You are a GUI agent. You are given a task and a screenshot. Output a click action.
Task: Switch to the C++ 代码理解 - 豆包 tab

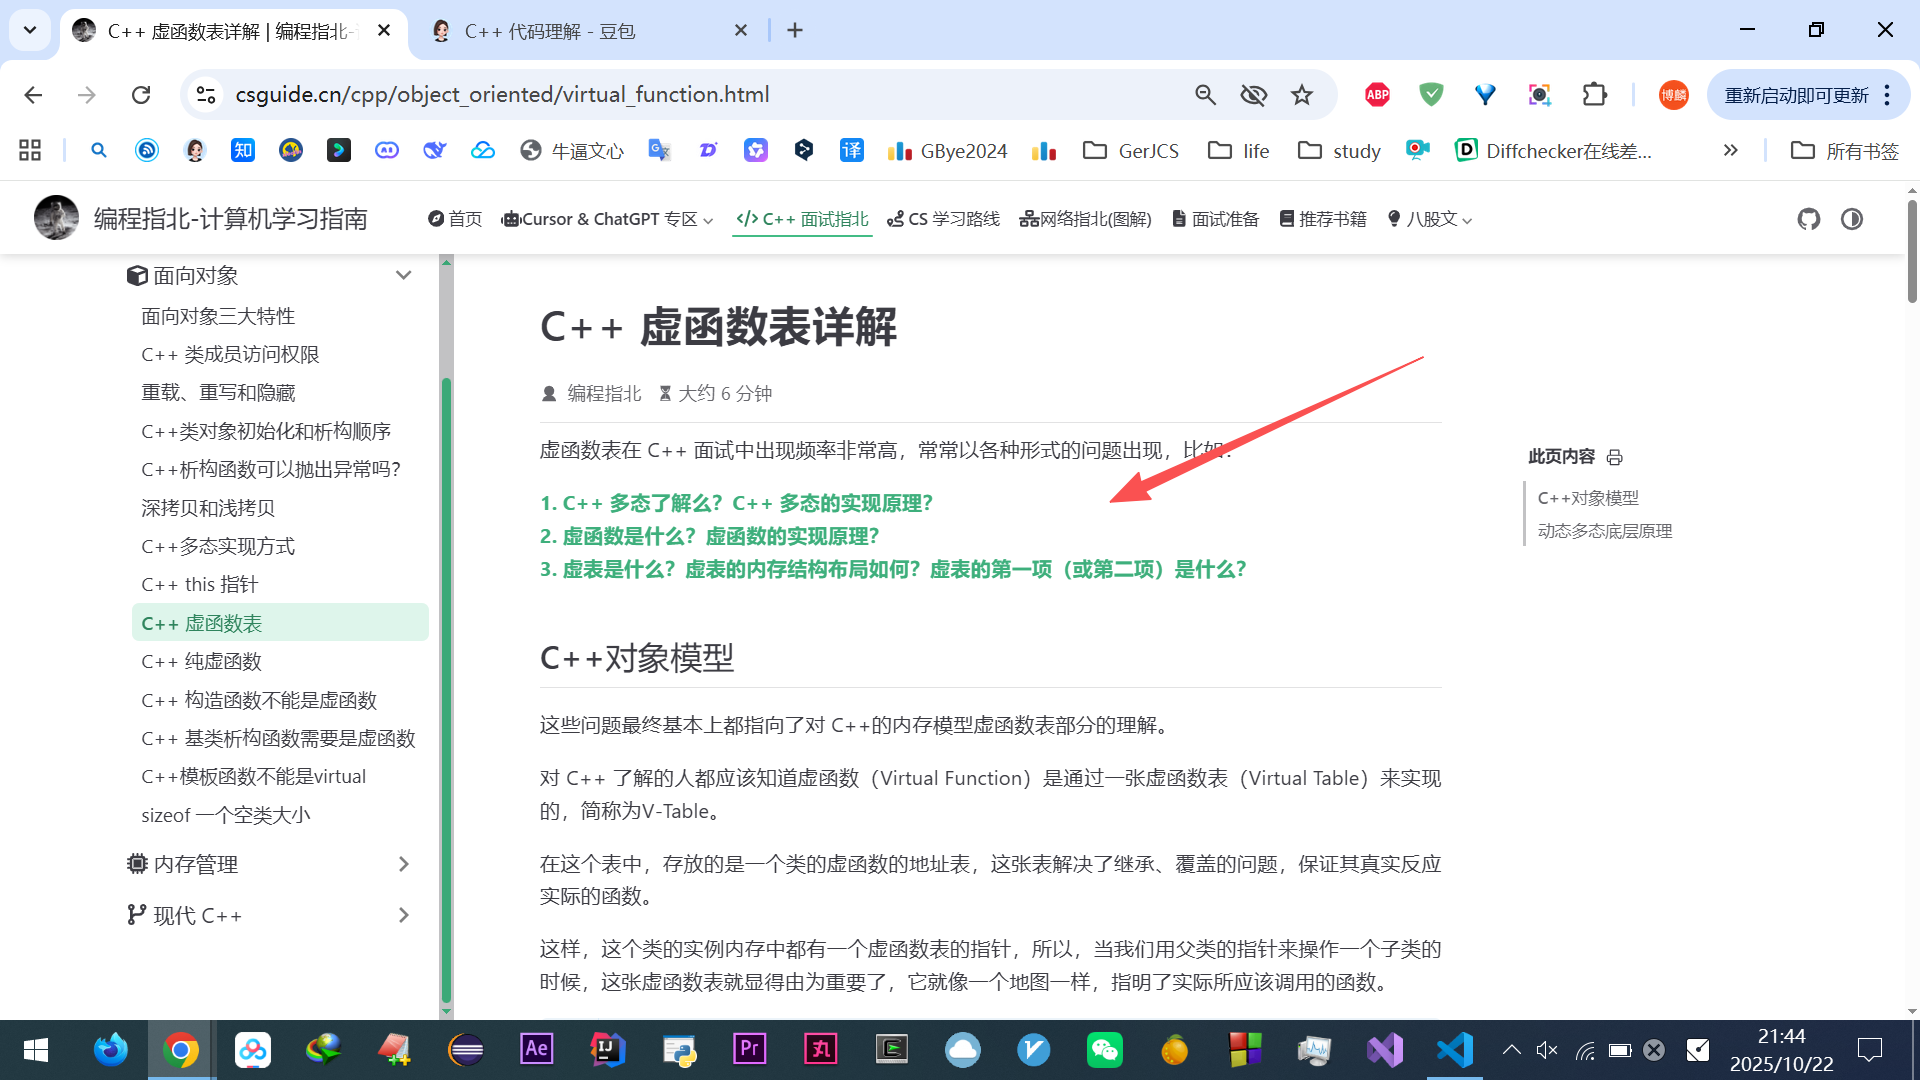coord(550,31)
